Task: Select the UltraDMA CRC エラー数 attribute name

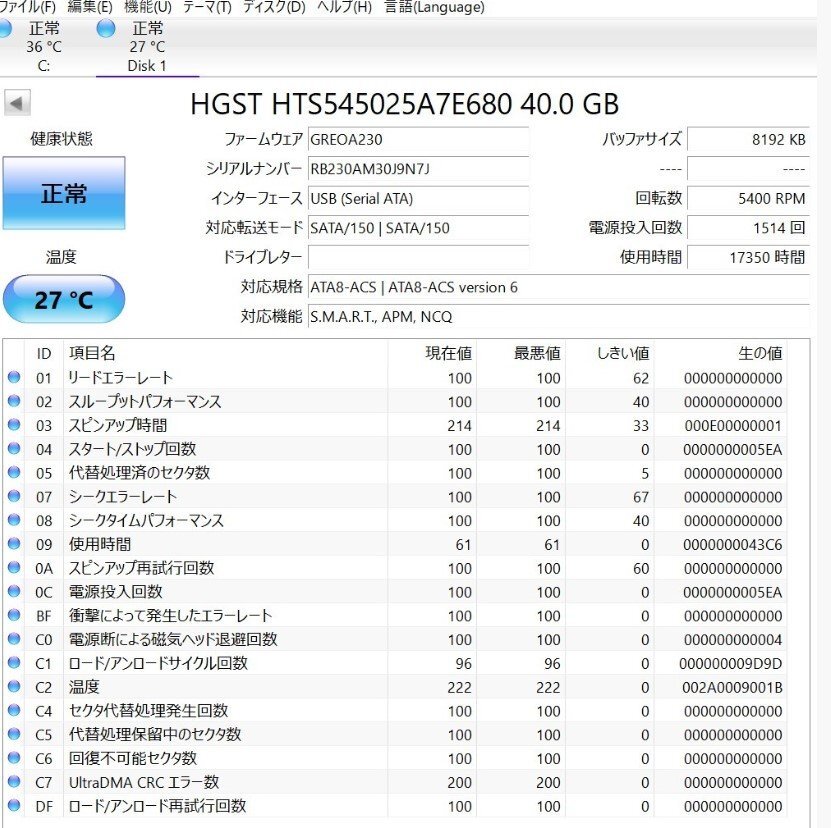Action: click(x=144, y=782)
